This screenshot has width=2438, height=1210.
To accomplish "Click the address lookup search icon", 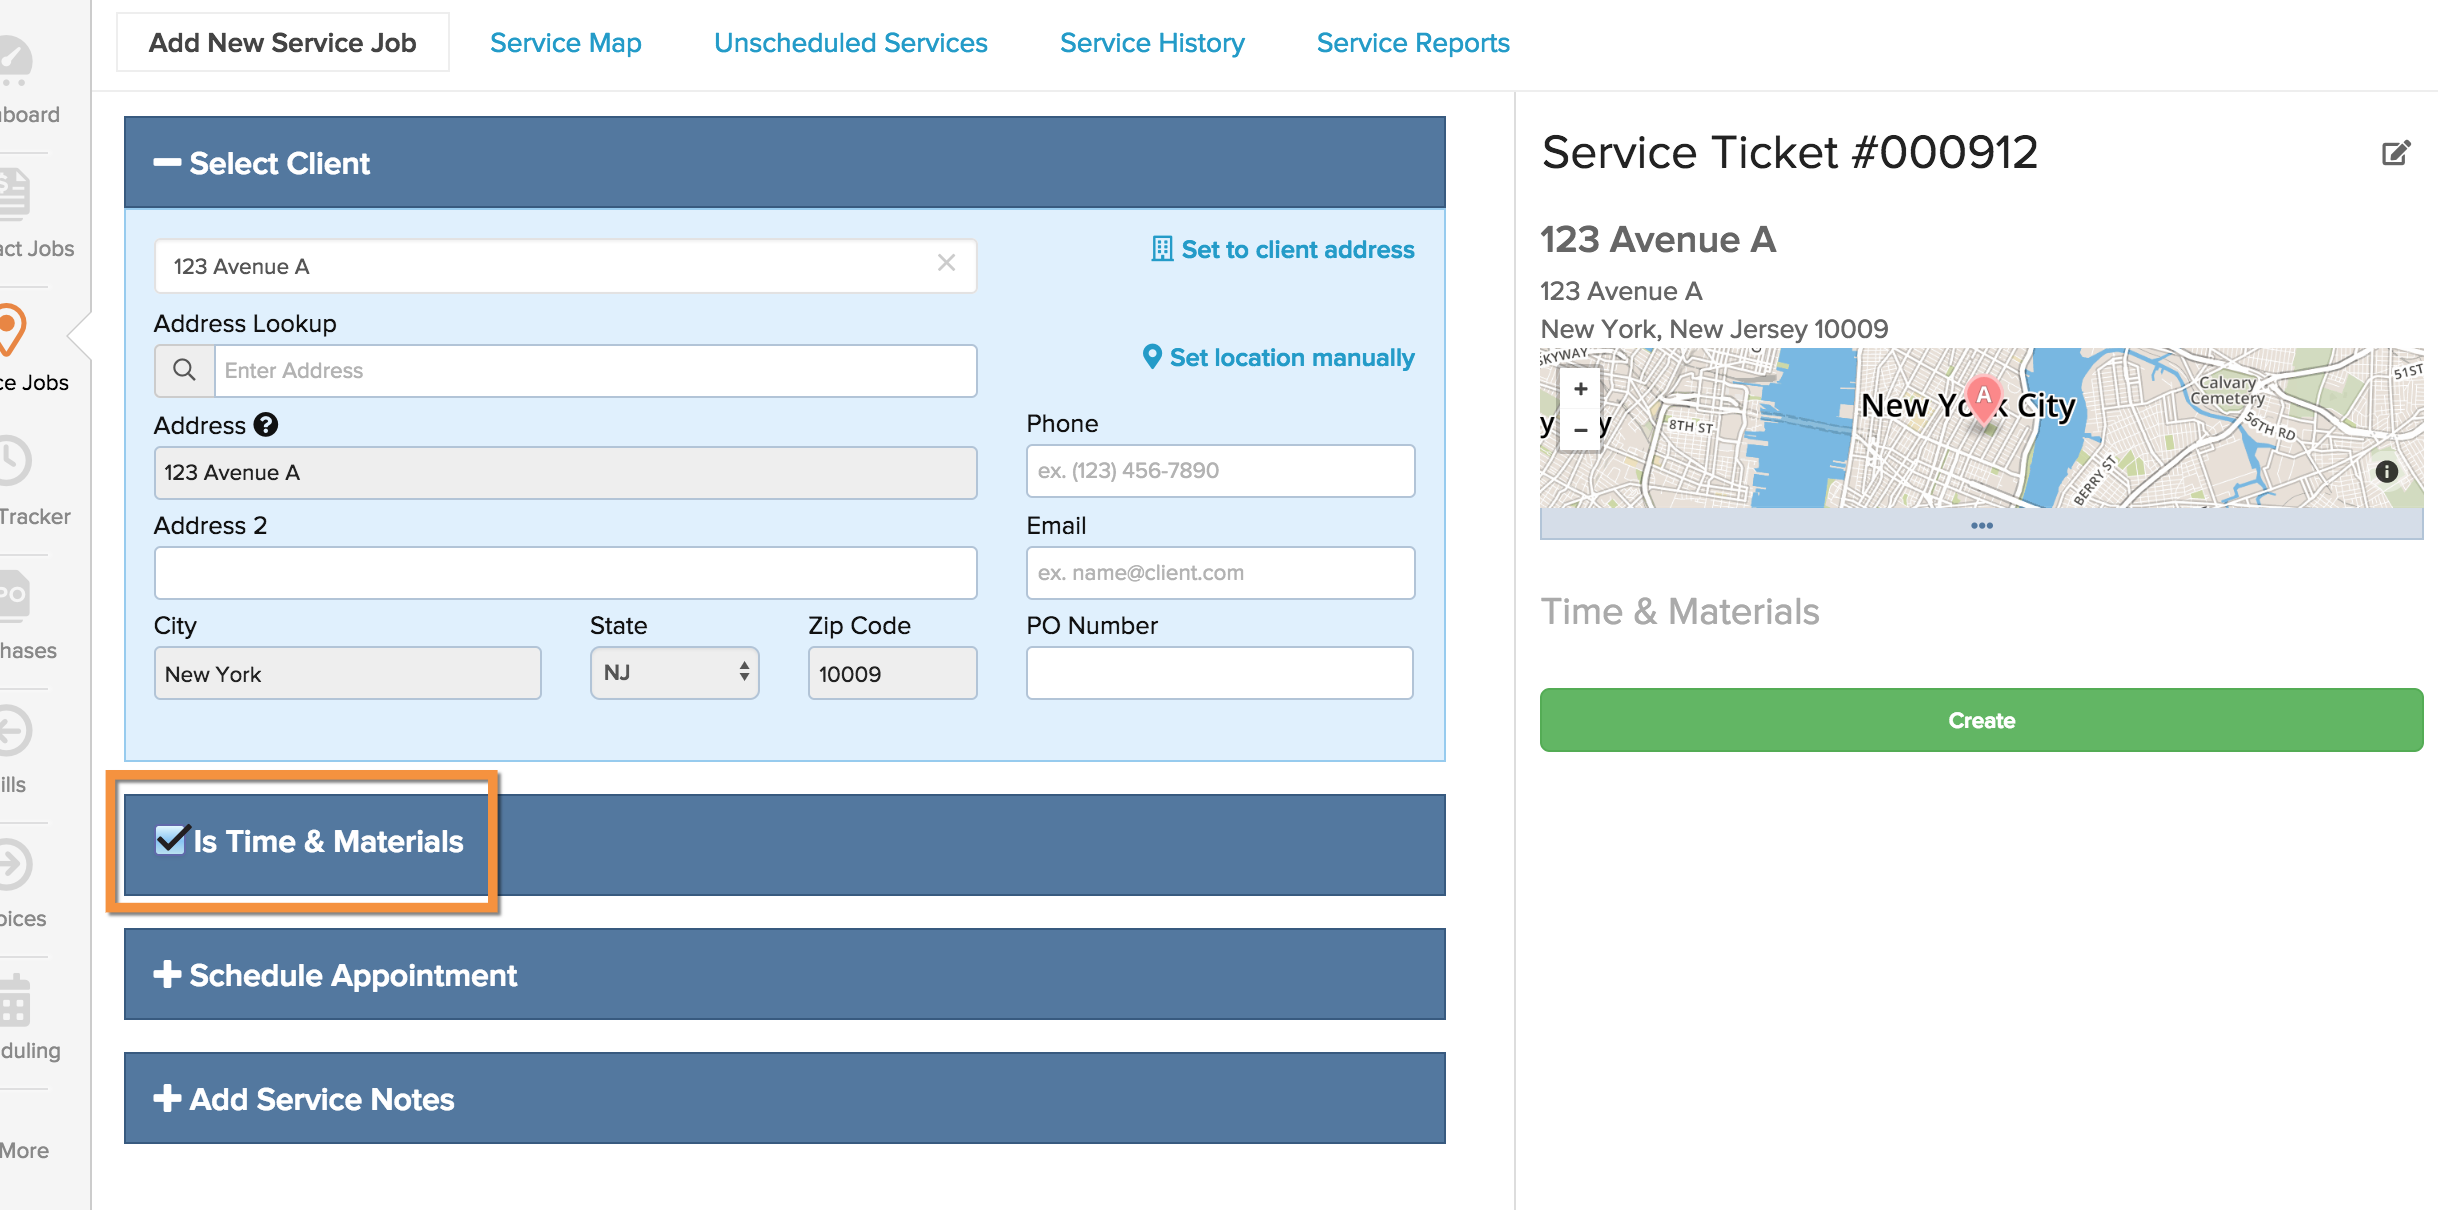I will pos(184,370).
